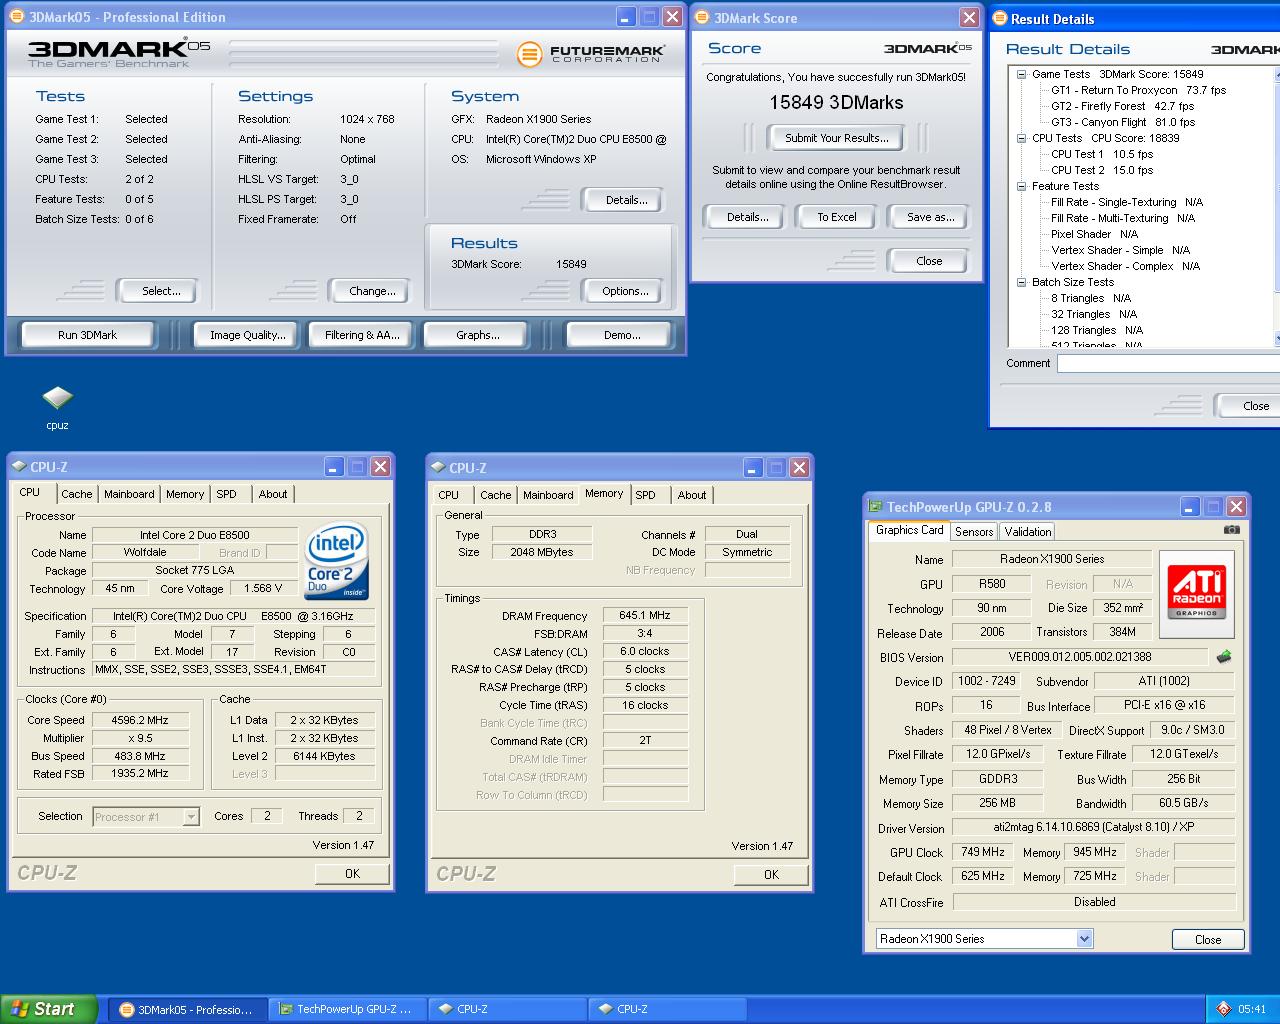1280x1024 pixels.
Task: Select the About tab in right CPU-Z
Action: (691, 495)
